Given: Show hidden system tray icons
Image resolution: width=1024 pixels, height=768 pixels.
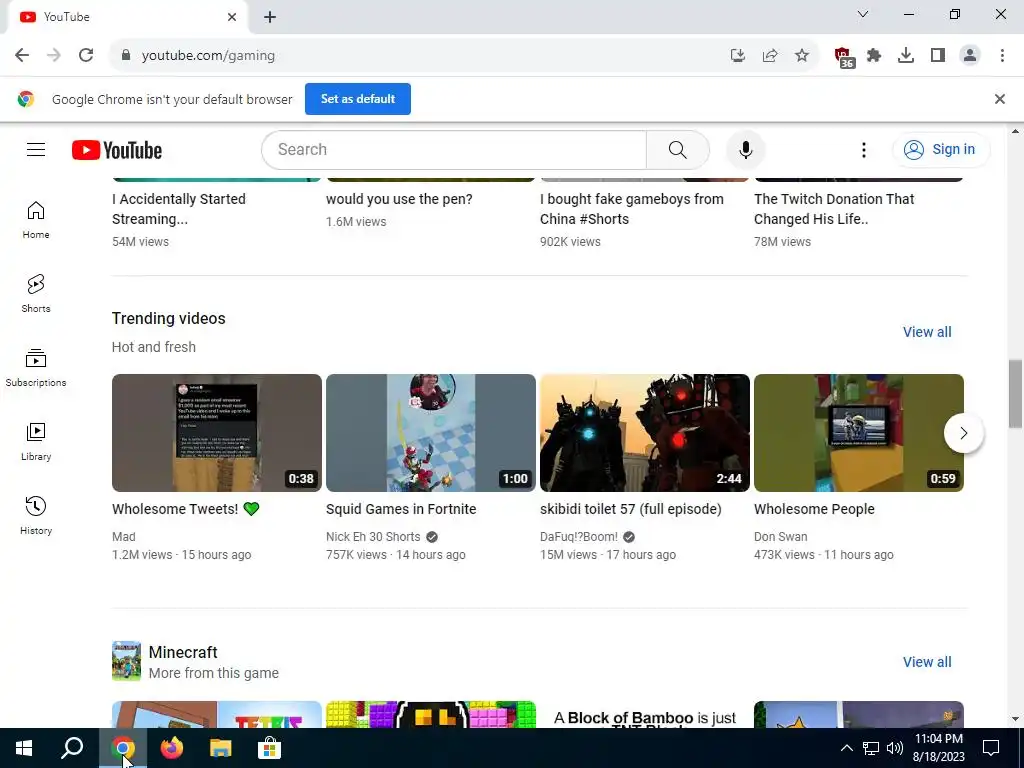Looking at the screenshot, I should coord(846,748).
